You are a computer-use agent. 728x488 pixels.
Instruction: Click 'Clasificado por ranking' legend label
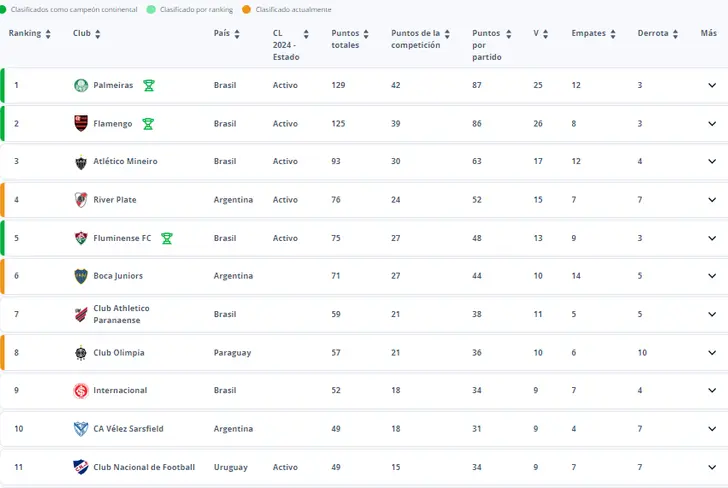(x=196, y=9)
